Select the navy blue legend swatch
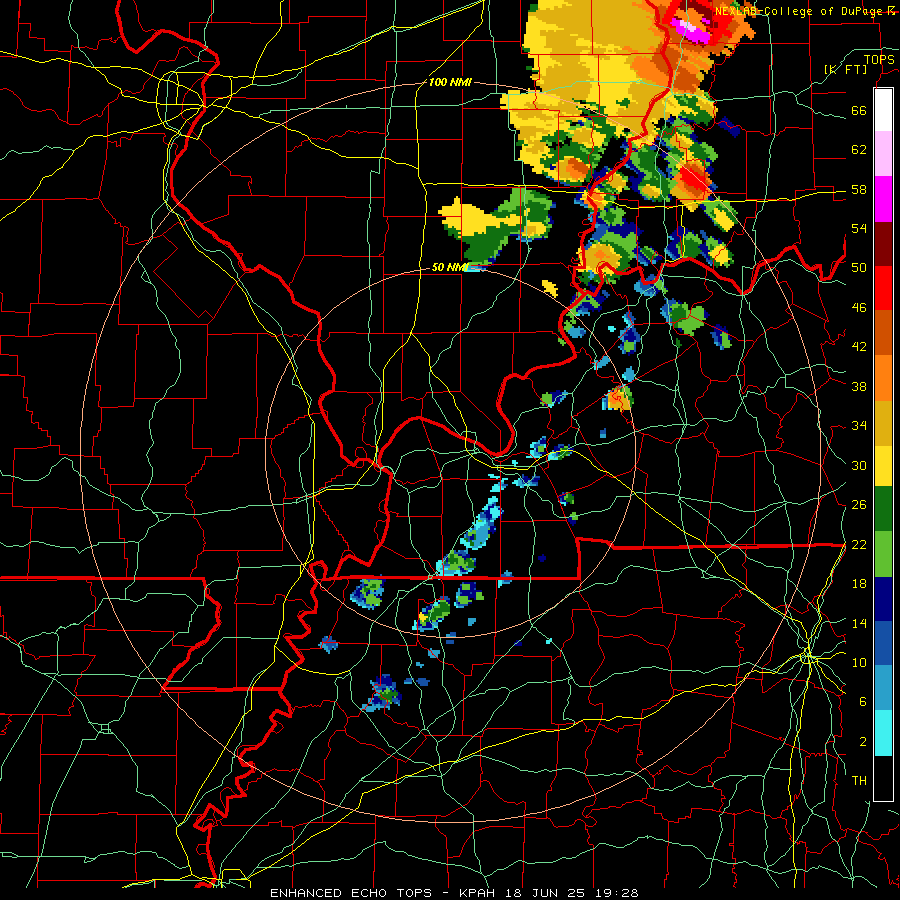 coord(883,599)
